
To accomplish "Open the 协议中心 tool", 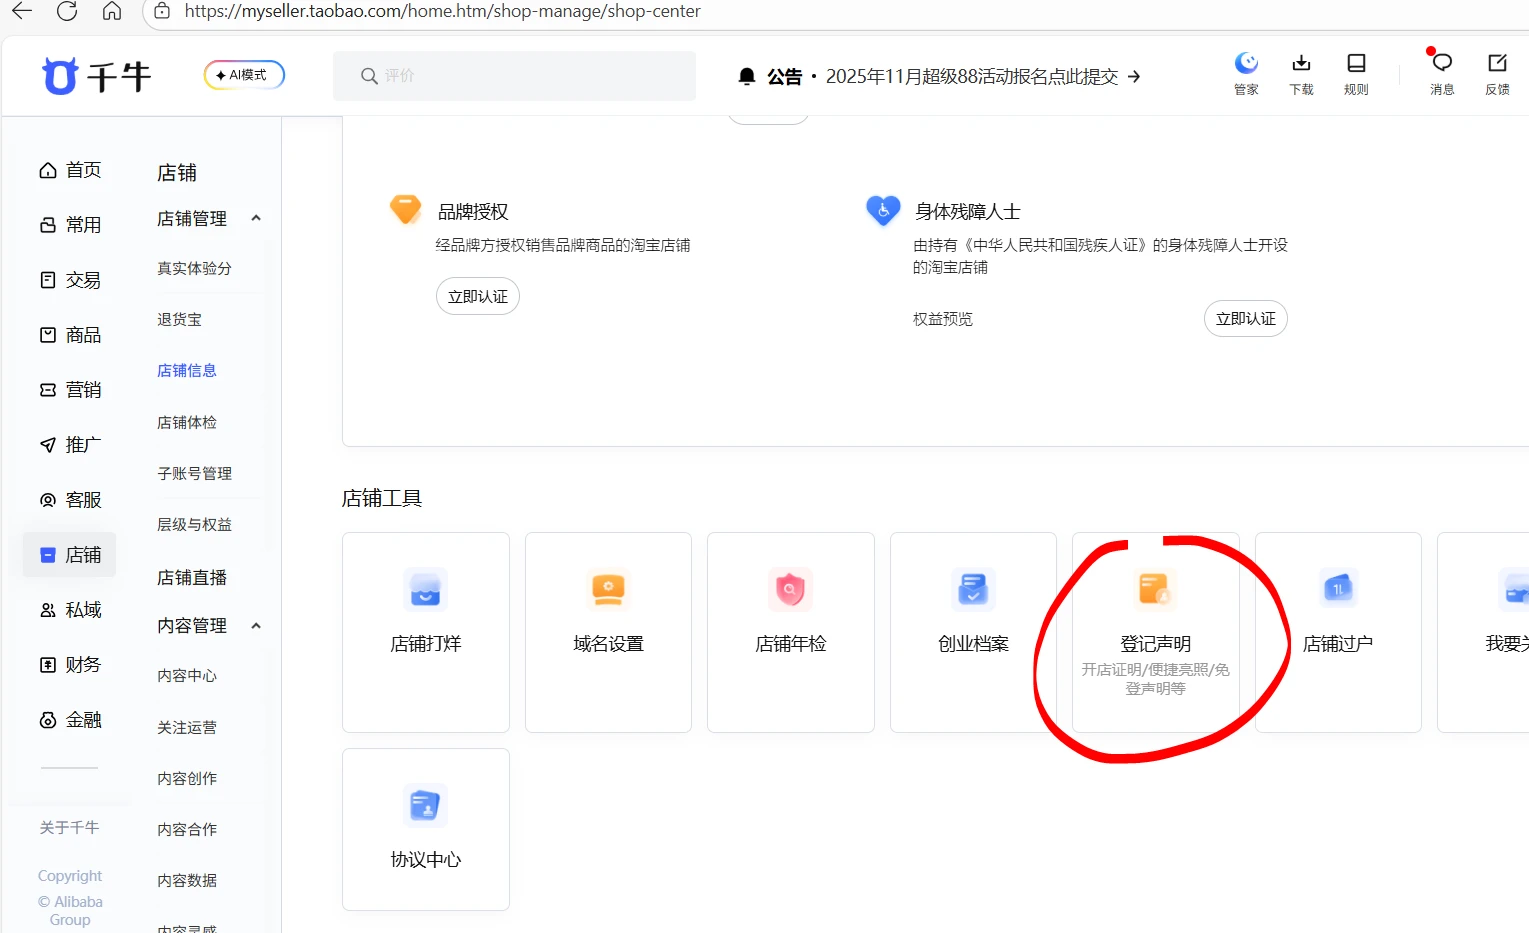I will [425, 829].
